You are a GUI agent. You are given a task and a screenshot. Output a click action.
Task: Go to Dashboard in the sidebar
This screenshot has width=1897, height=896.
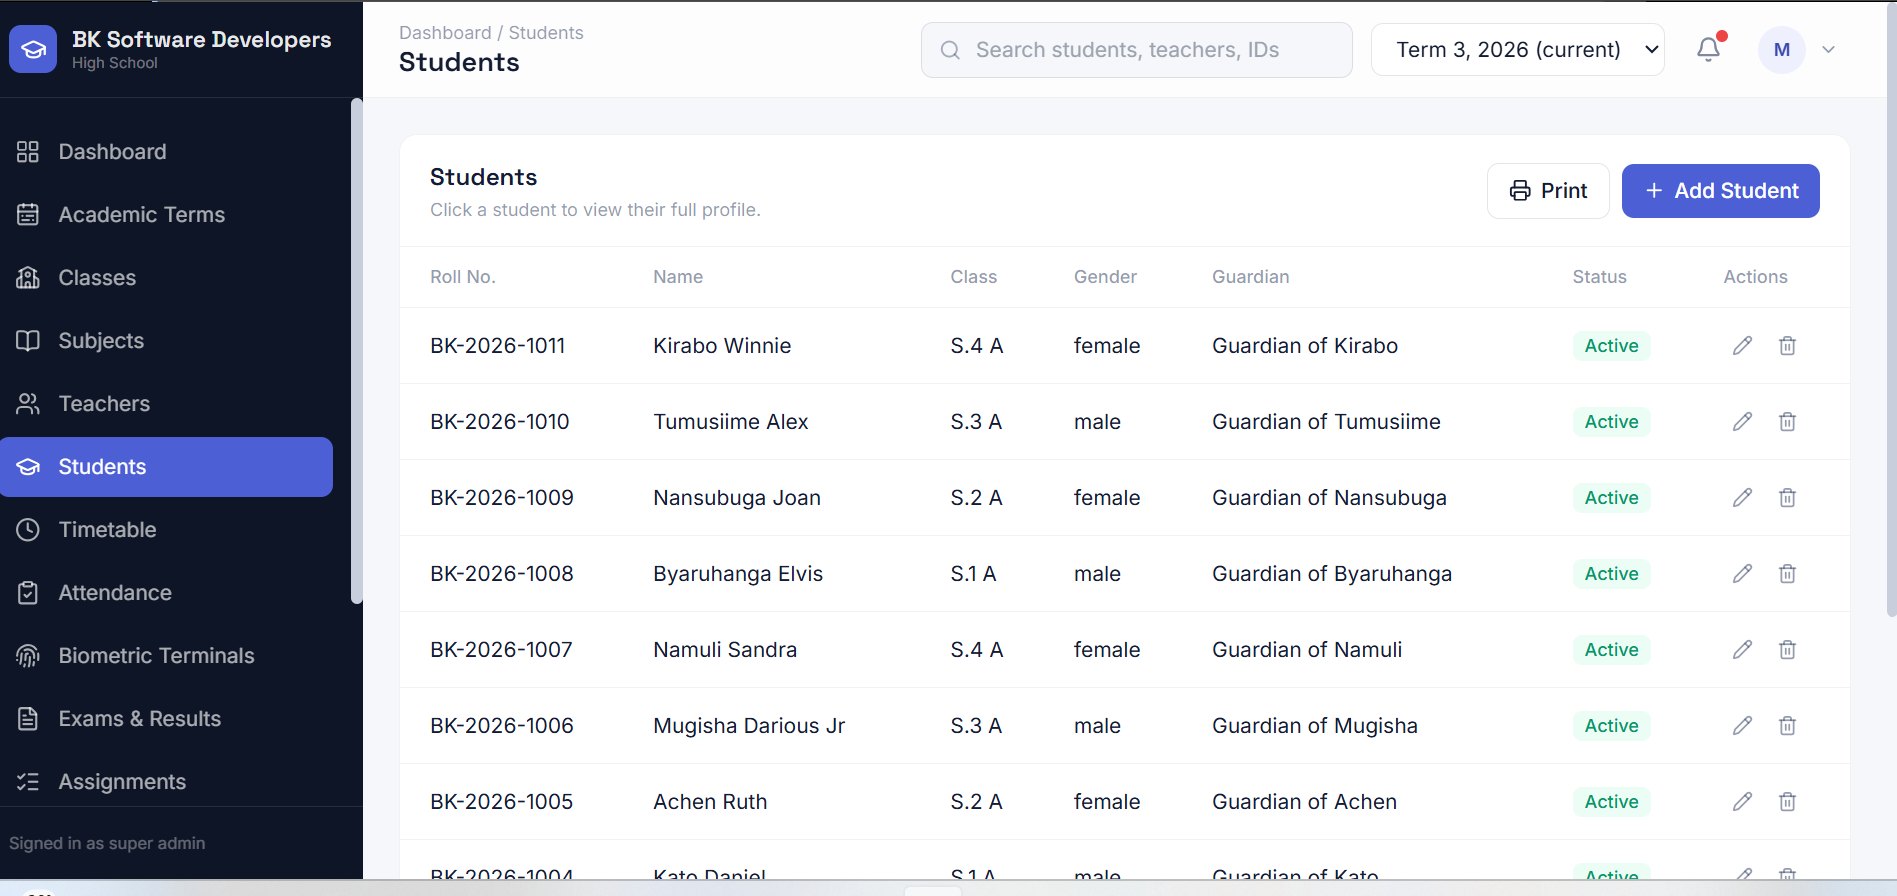coord(166,152)
